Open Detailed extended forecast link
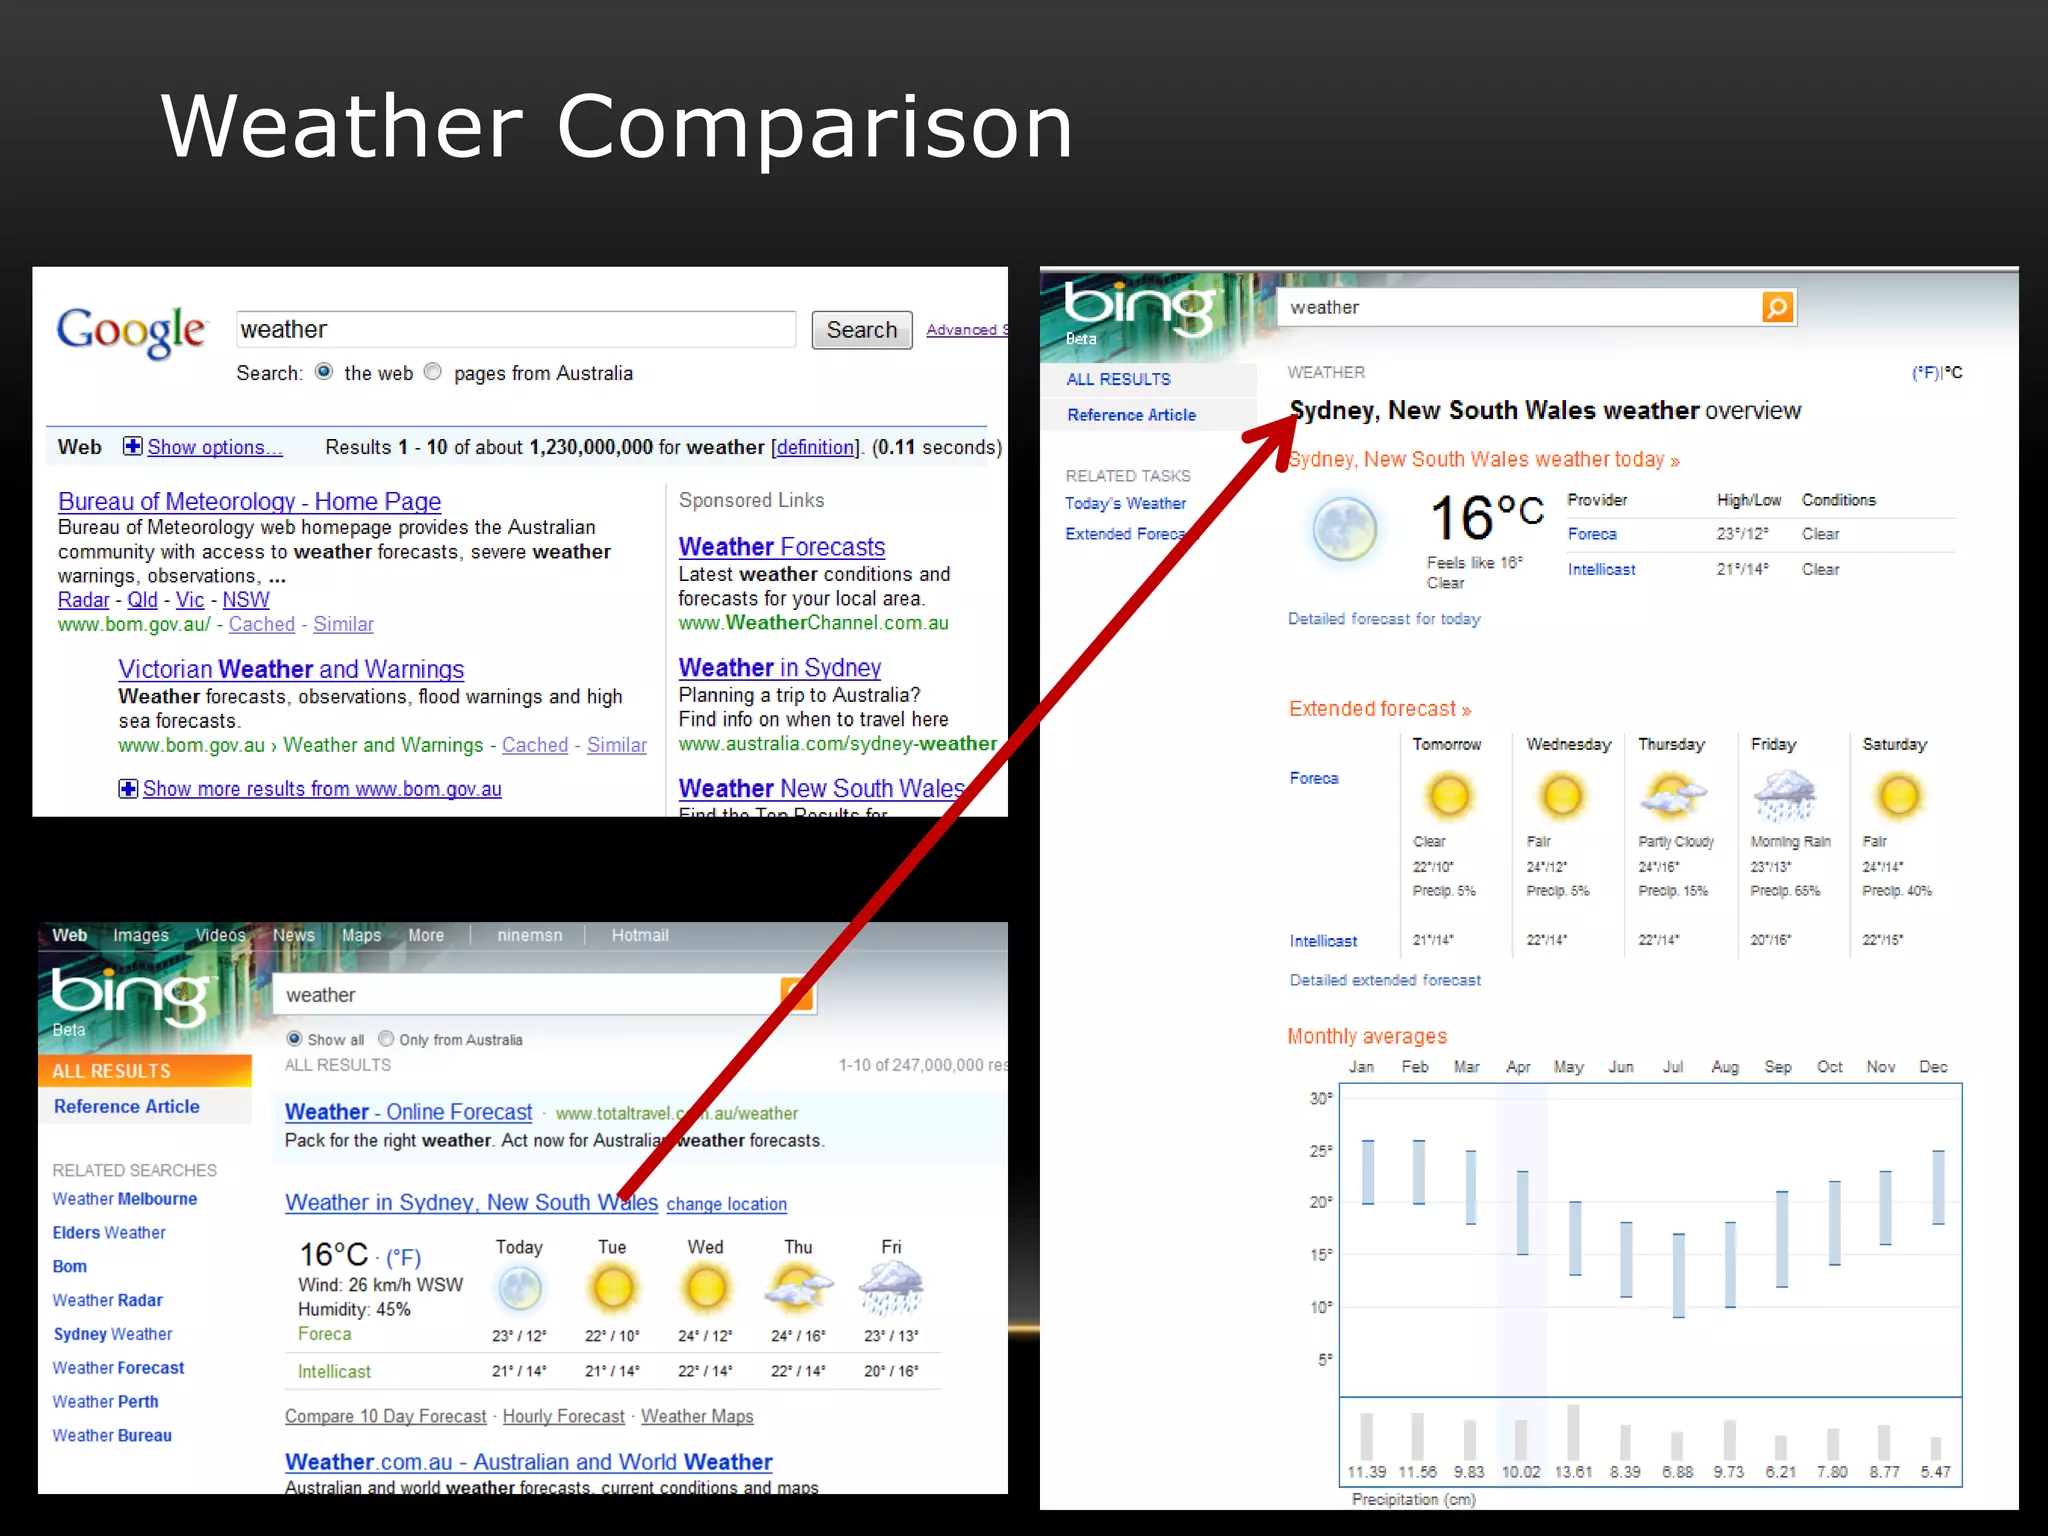Screen dimensions: 2048x1536 [1385, 980]
